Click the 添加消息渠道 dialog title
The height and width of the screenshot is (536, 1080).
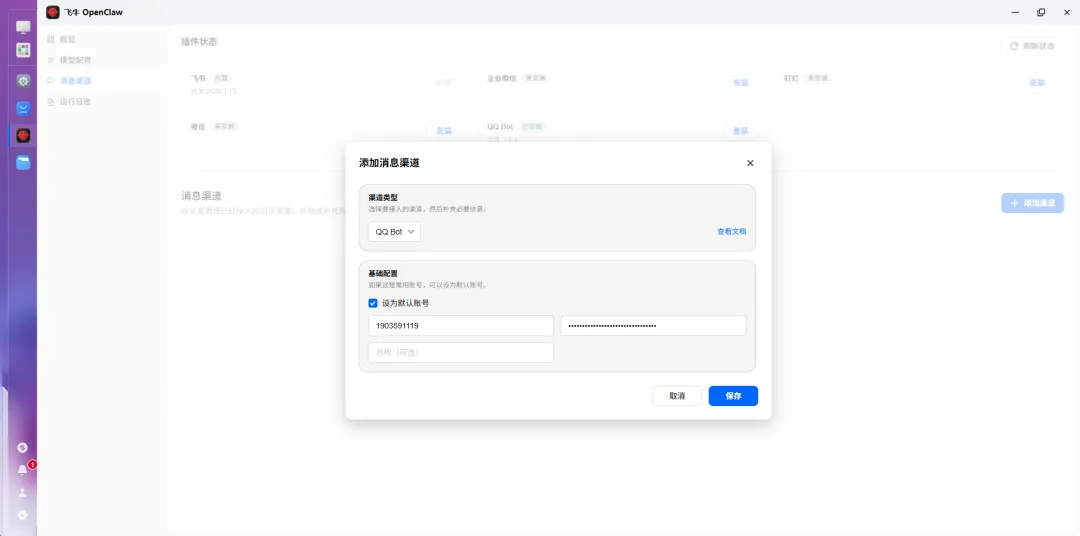(389, 163)
